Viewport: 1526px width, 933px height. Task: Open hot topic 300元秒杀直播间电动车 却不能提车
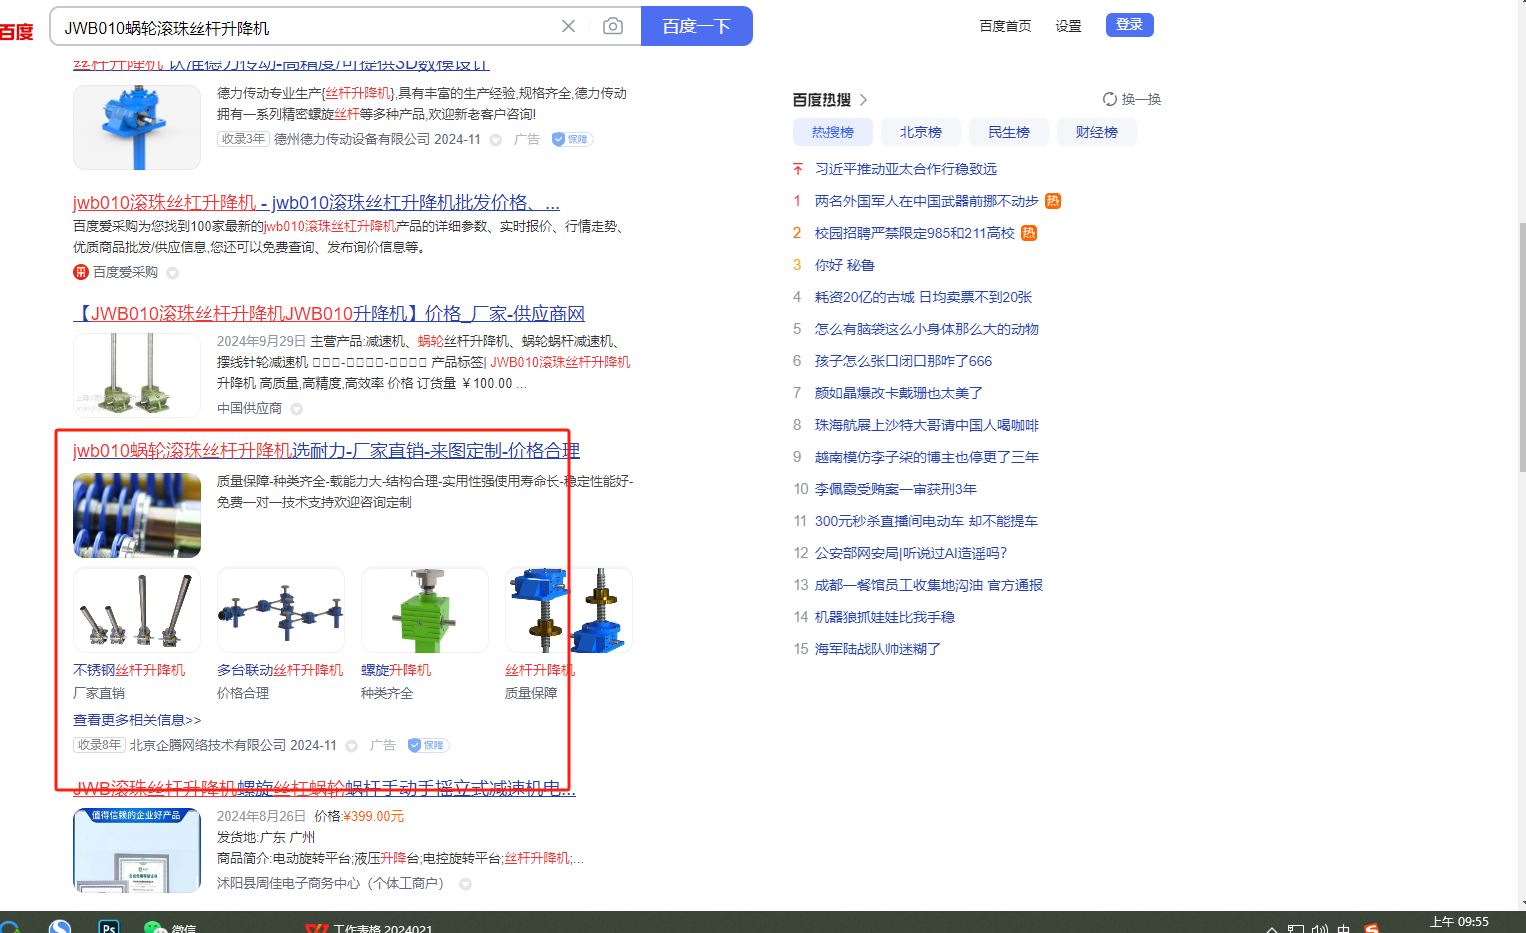click(927, 521)
